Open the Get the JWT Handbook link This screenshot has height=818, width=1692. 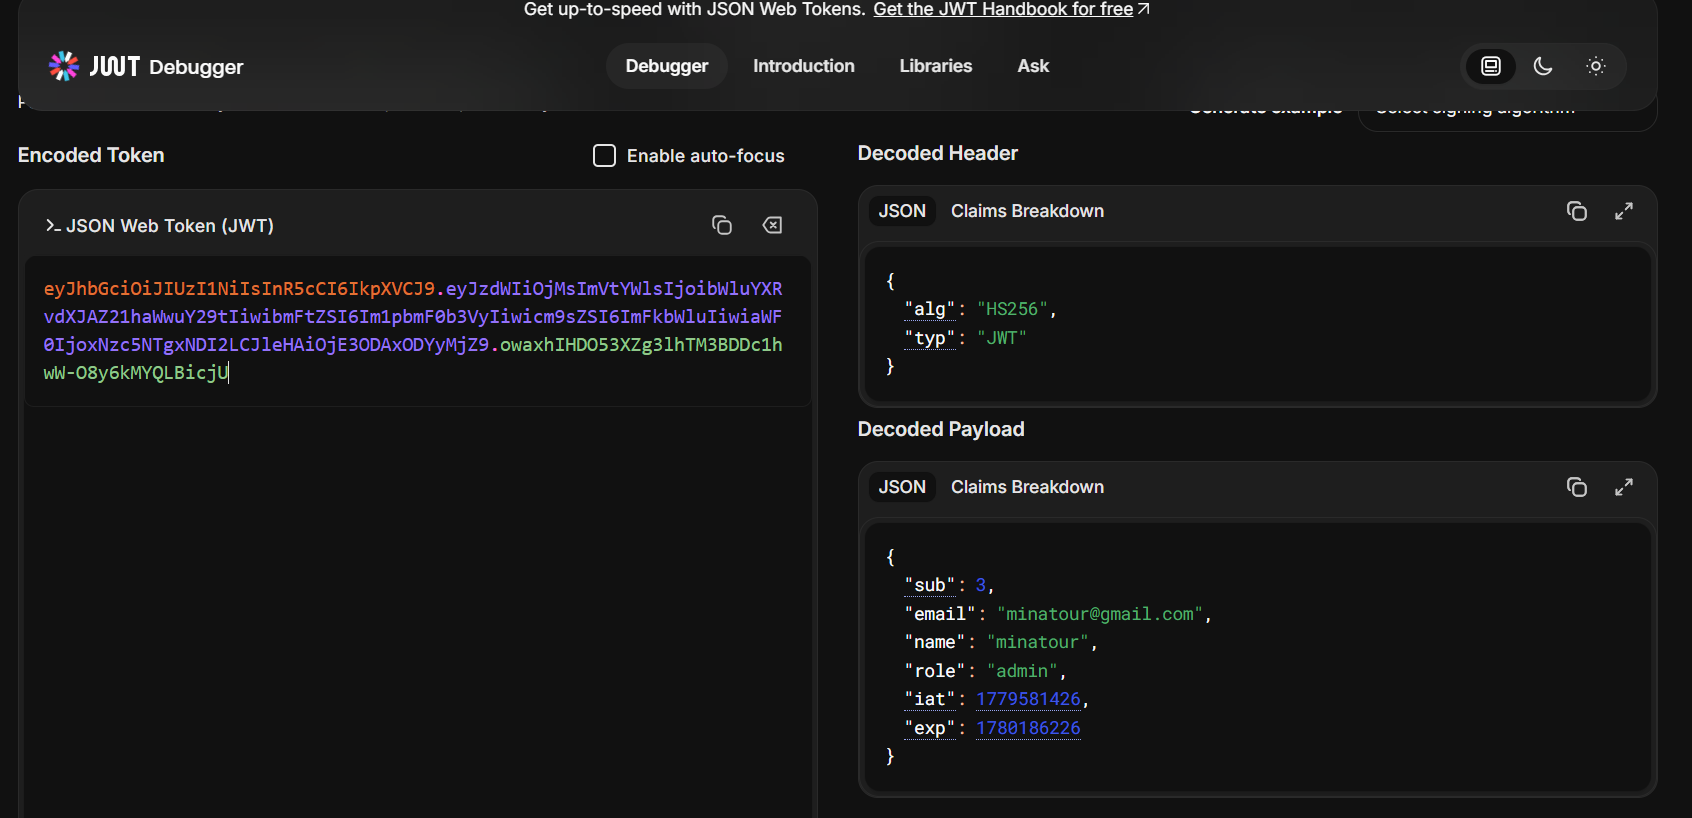1011,9
